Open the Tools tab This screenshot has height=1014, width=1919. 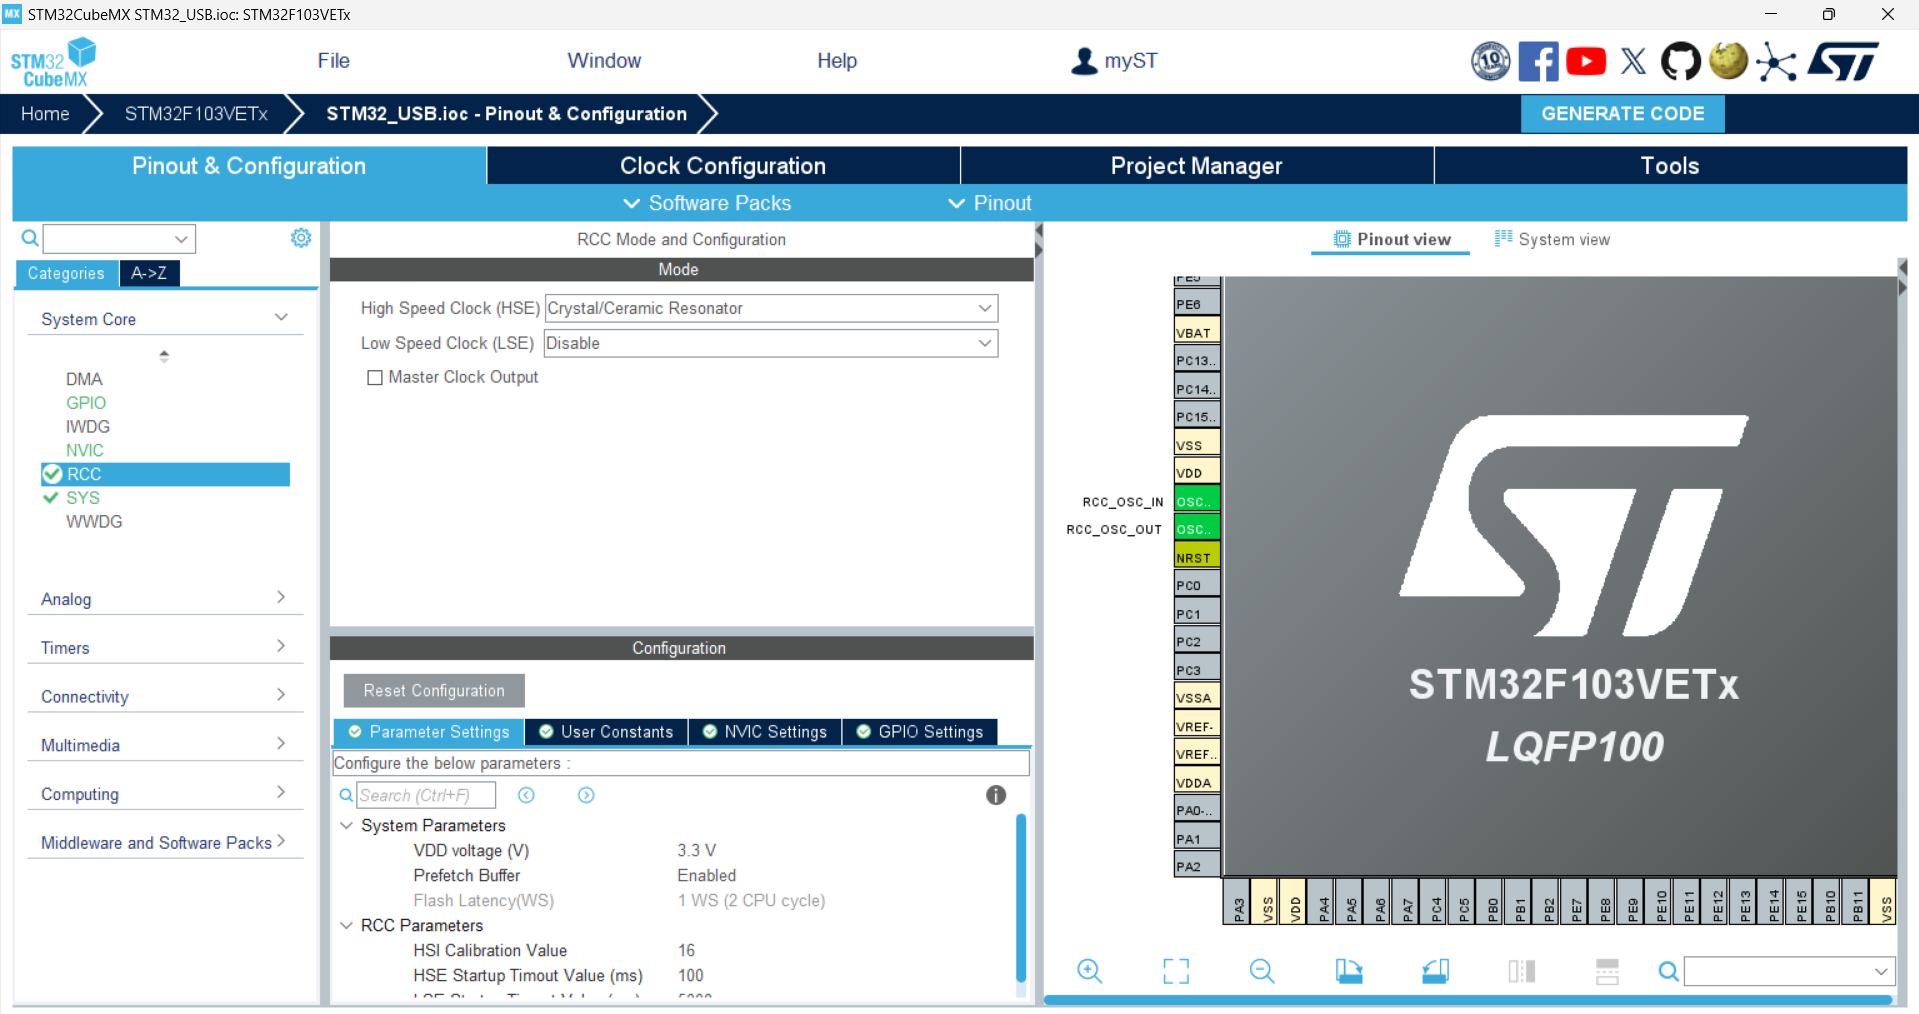pos(1670,166)
